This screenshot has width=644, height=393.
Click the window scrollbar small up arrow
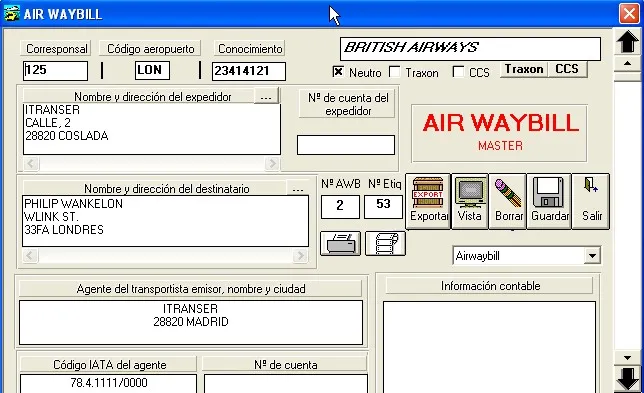click(627, 64)
